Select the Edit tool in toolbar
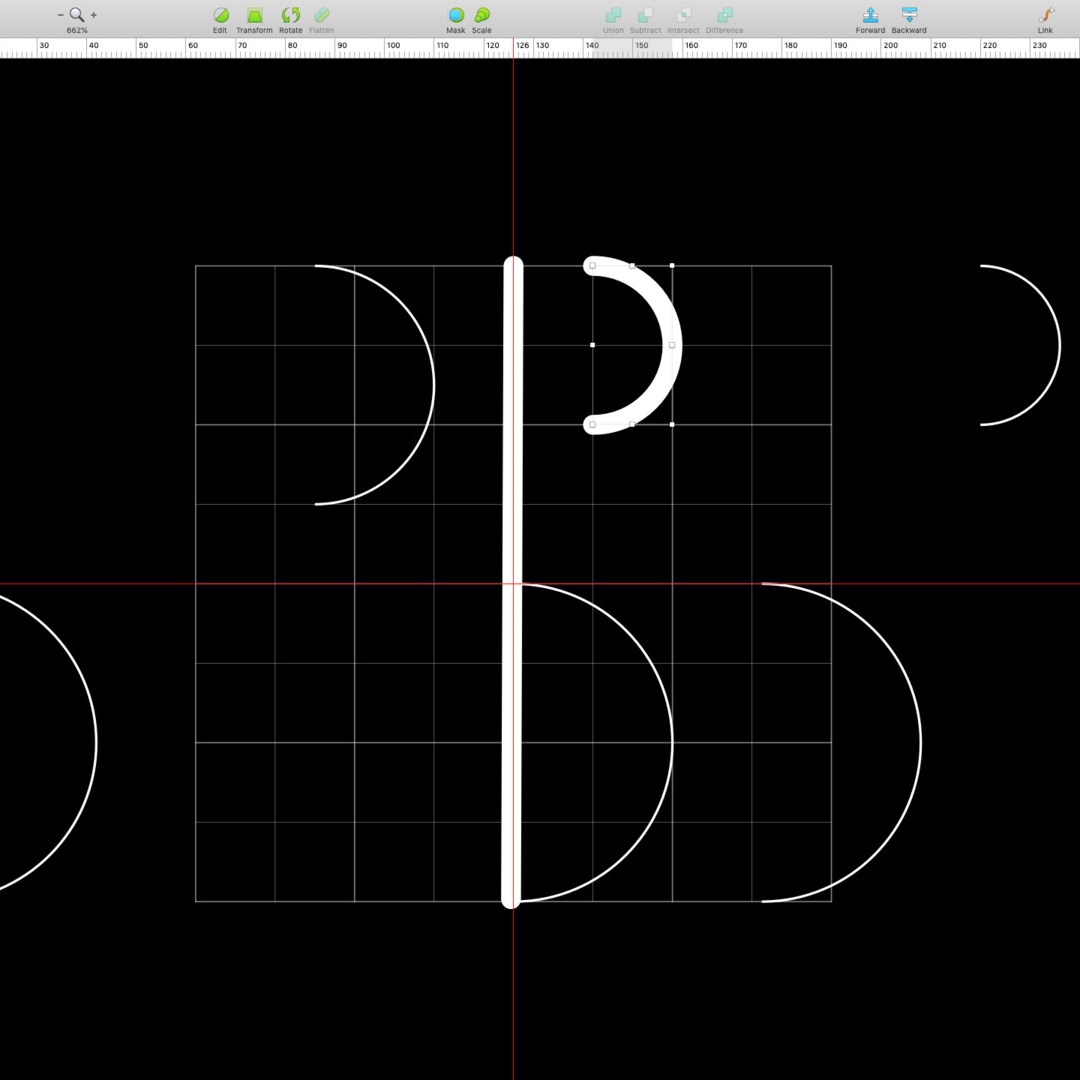1080x1080 pixels. (220, 15)
